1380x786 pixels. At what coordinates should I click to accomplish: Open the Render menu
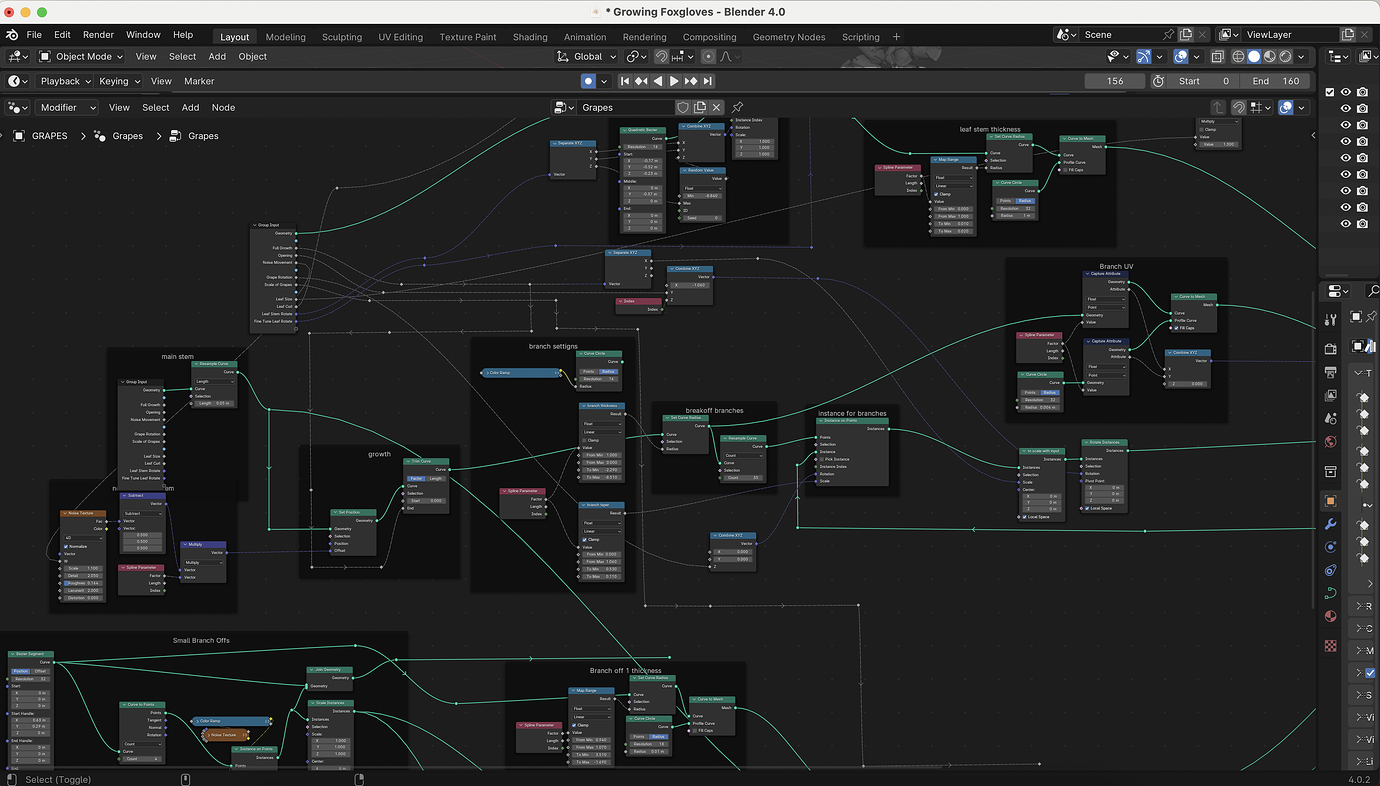tap(98, 34)
